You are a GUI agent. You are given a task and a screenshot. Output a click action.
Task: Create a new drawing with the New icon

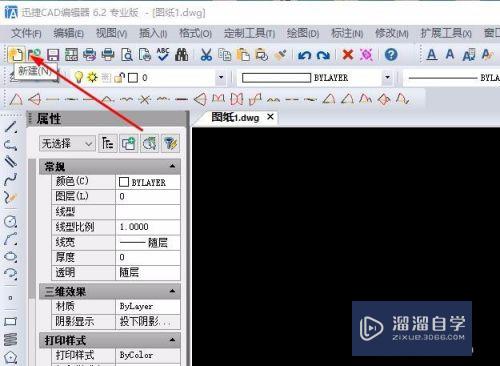(16, 55)
